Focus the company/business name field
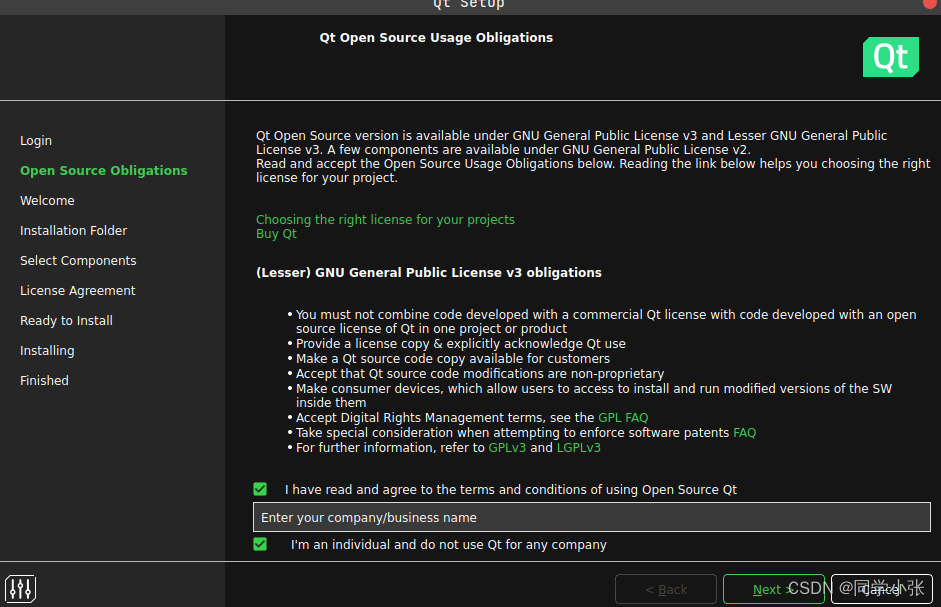Image resolution: width=941 pixels, height=607 pixels. pyautogui.click(x=592, y=517)
